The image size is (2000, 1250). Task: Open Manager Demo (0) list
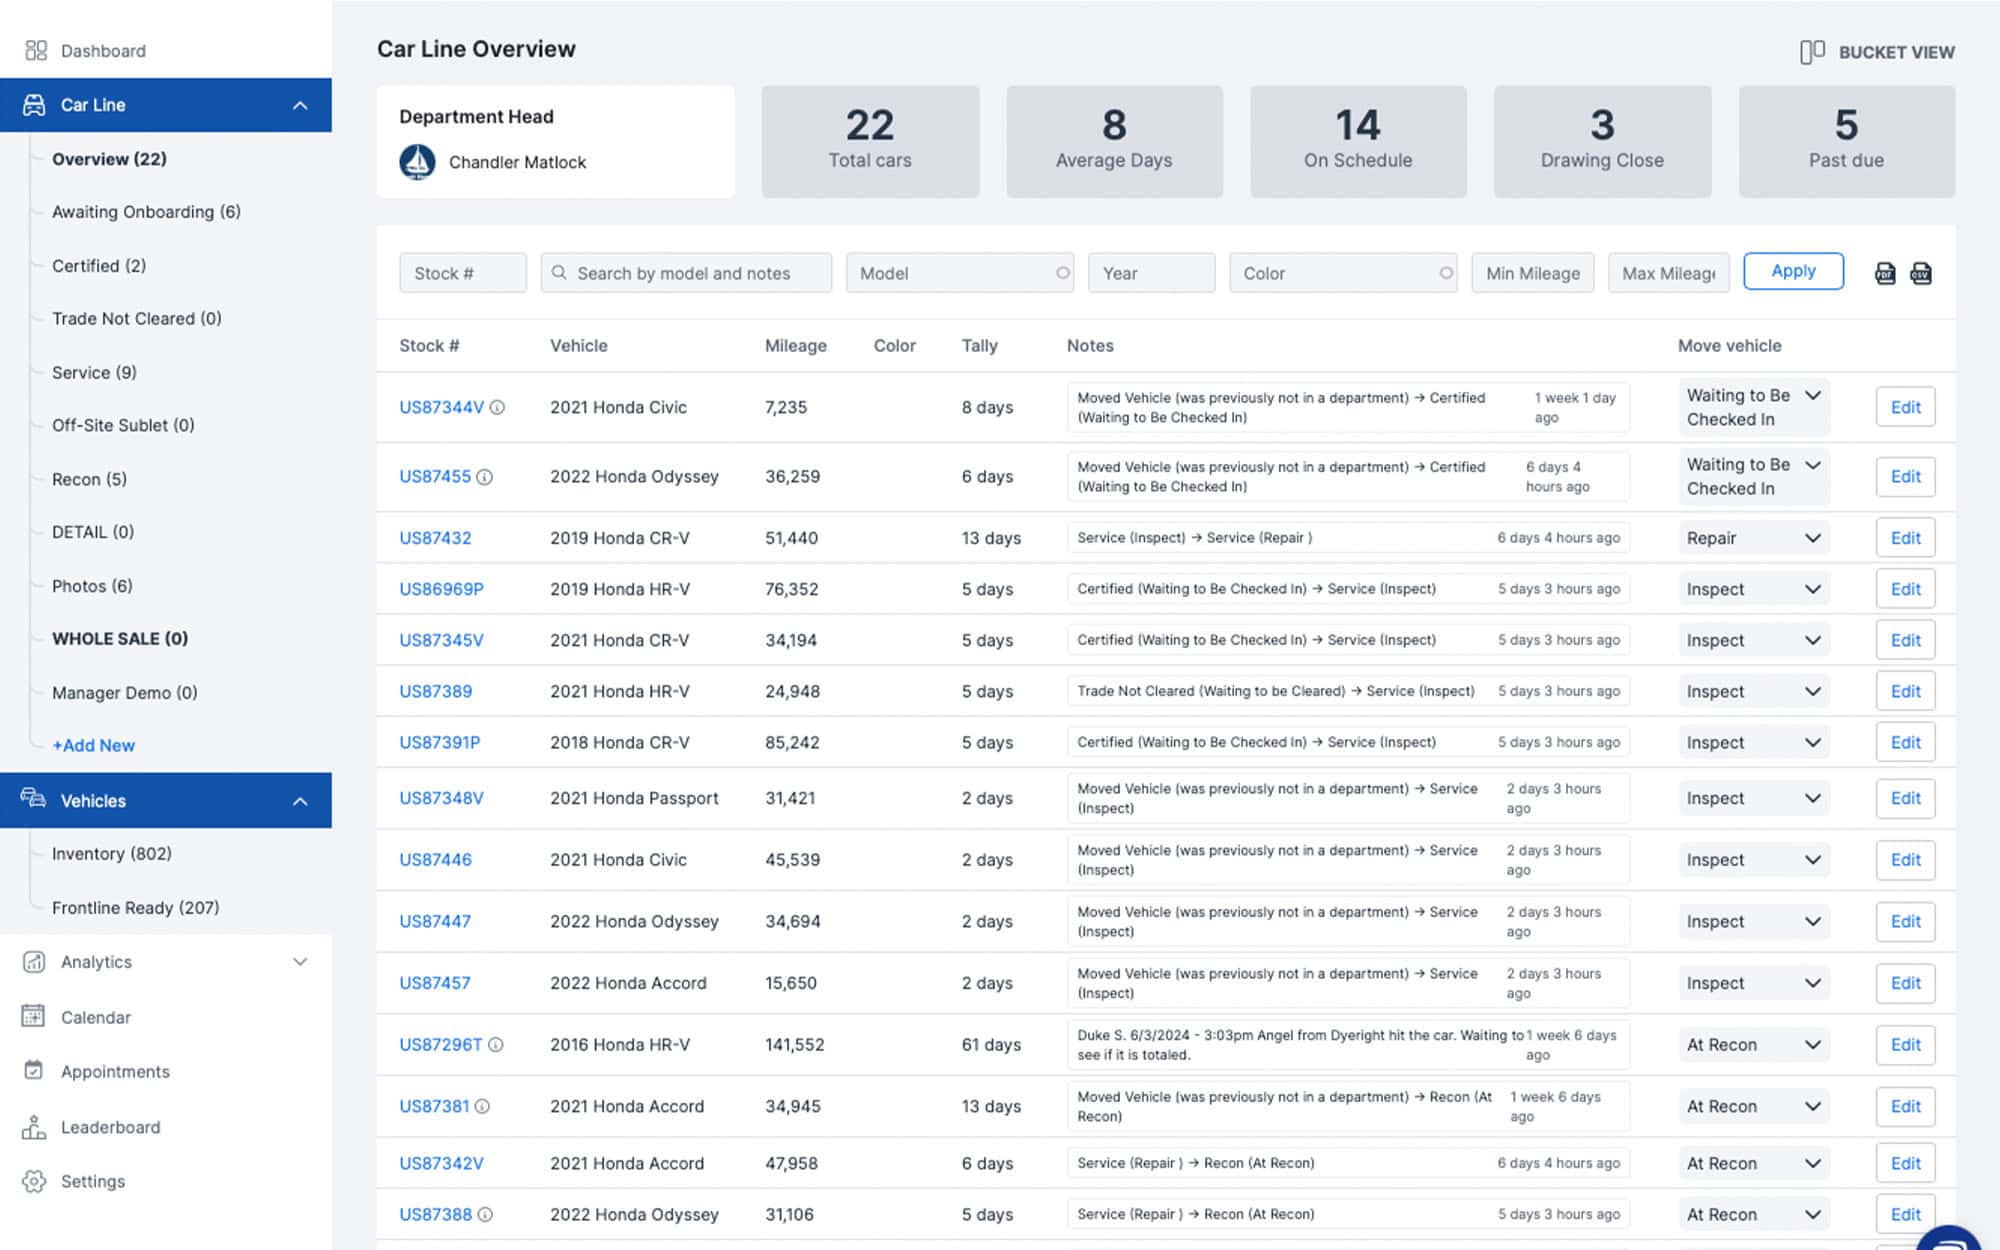[x=125, y=693]
